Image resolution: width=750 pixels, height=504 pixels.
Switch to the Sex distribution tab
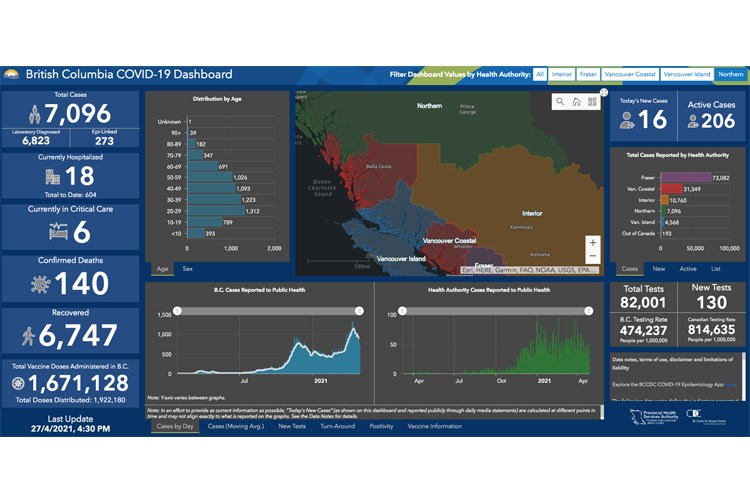coord(188,269)
